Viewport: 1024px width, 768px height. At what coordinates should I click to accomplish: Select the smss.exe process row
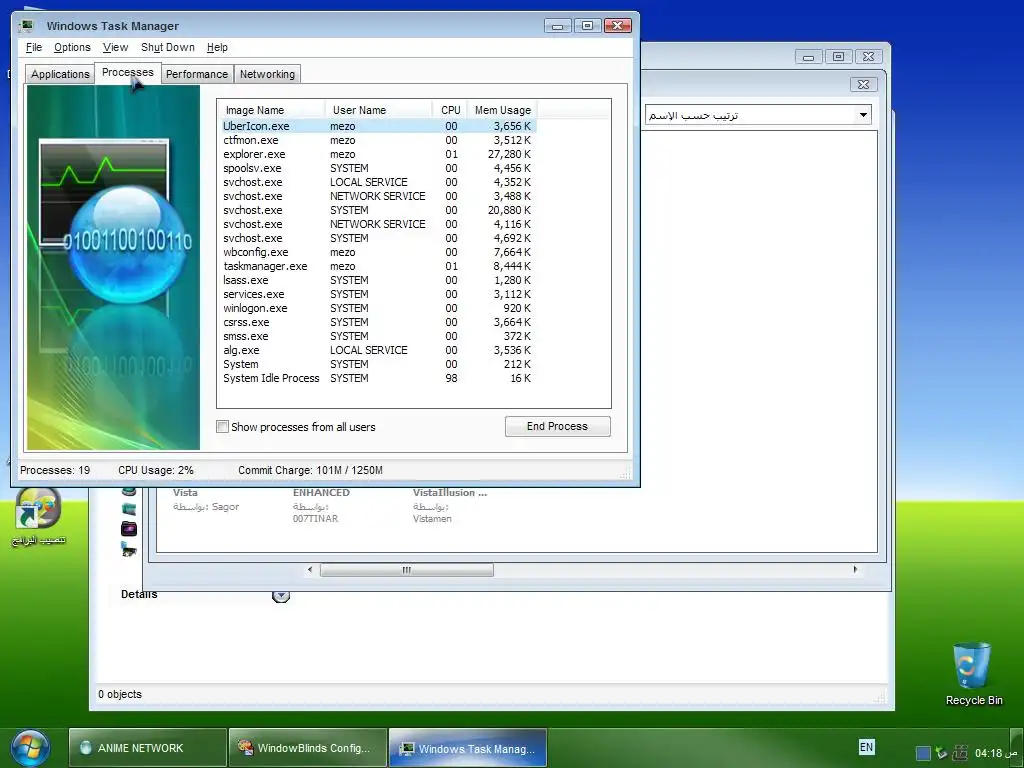[x=377, y=336]
